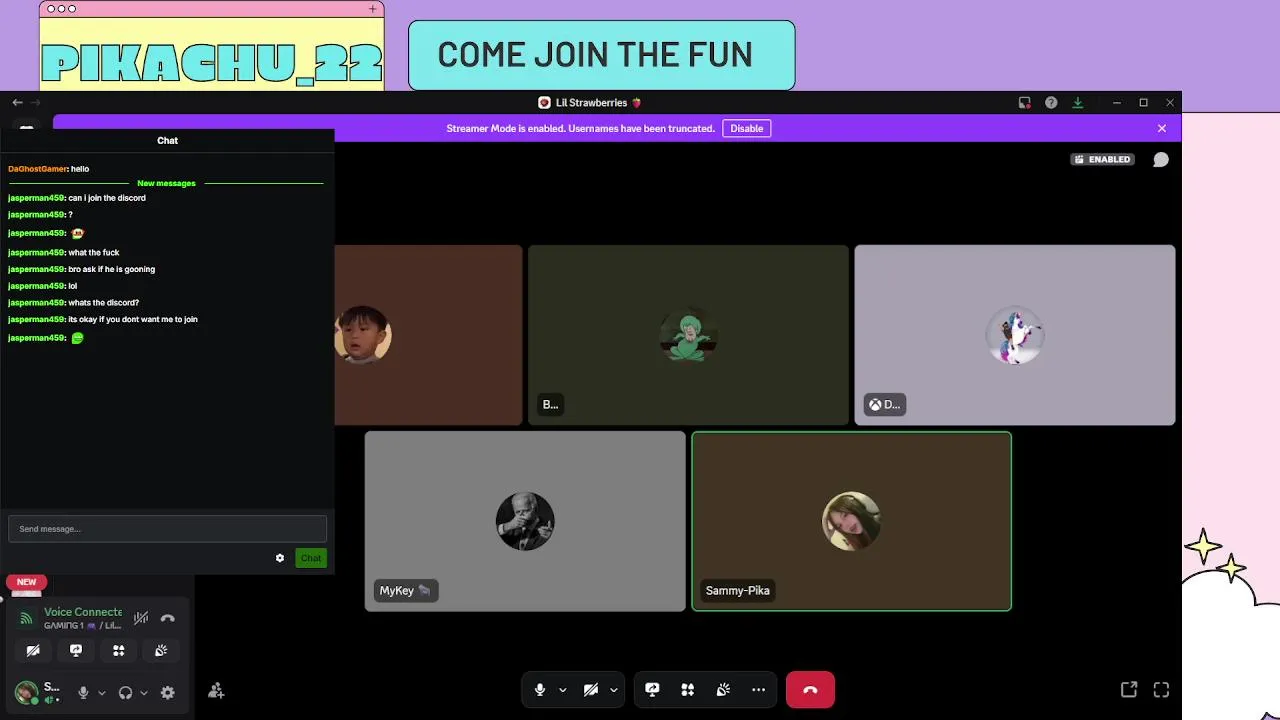Dismiss the Streamer Mode banner
The height and width of the screenshot is (720, 1280).
tap(1162, 128)
